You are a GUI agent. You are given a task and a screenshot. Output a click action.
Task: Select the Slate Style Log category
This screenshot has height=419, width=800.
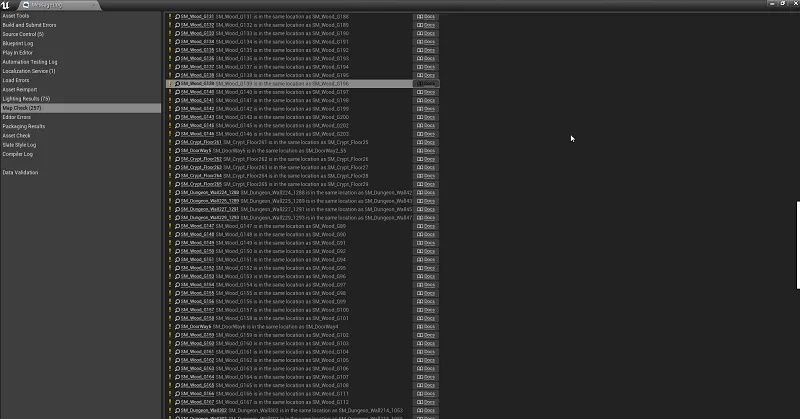click(19, 145)
